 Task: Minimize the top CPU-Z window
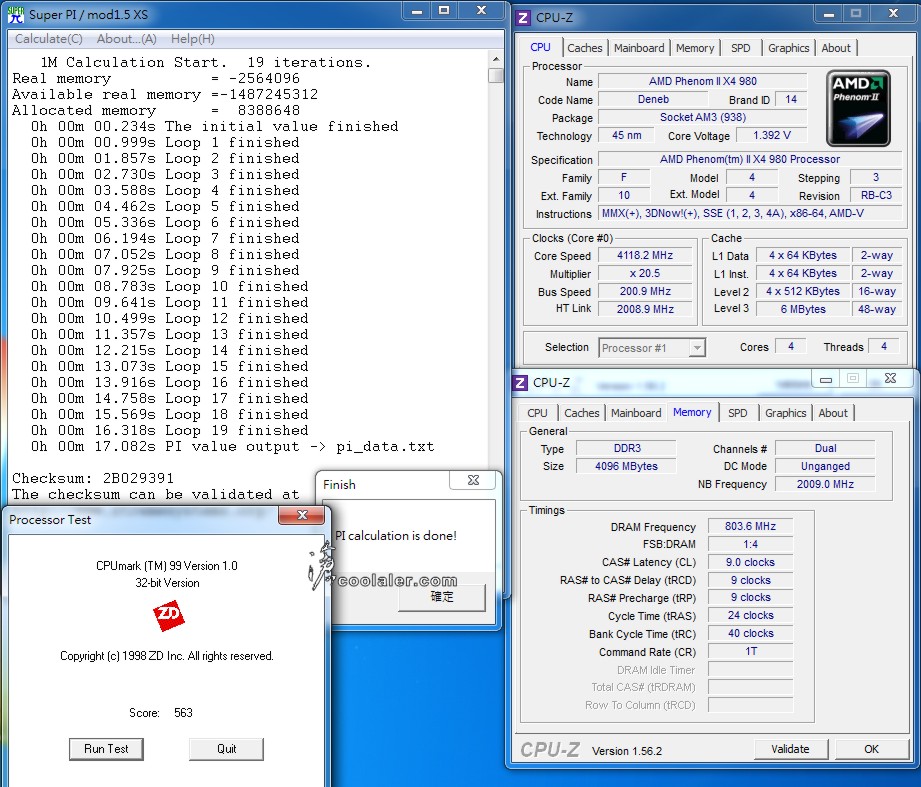click(829, 14)
